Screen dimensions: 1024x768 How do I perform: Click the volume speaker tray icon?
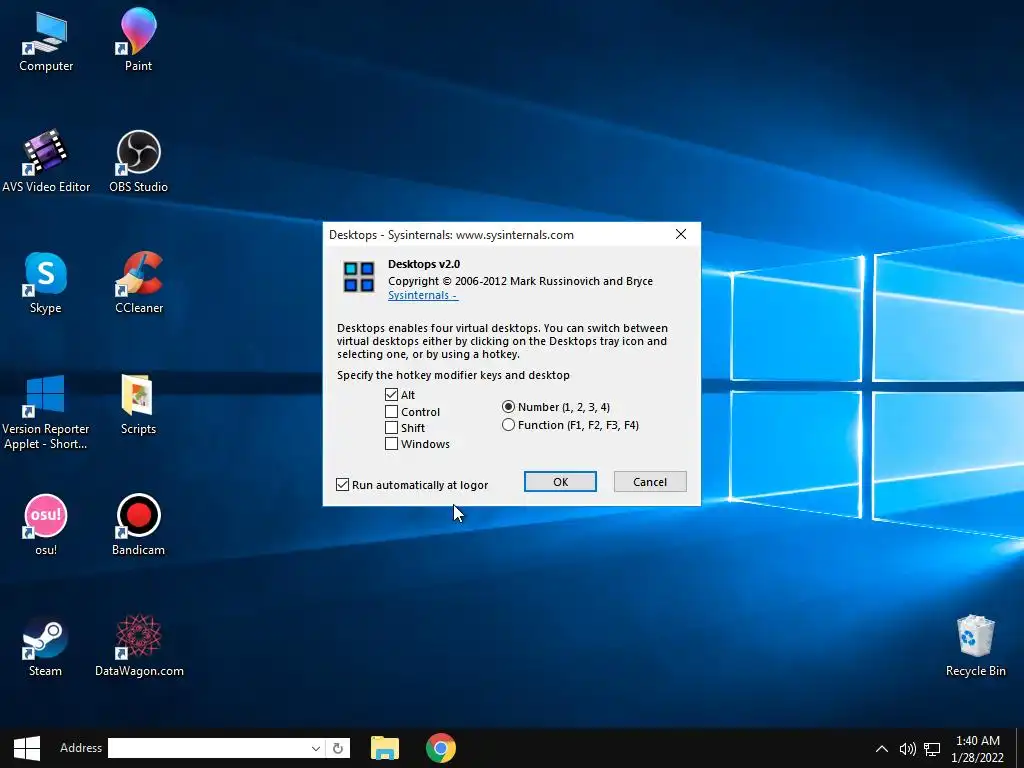pos(907,749)
